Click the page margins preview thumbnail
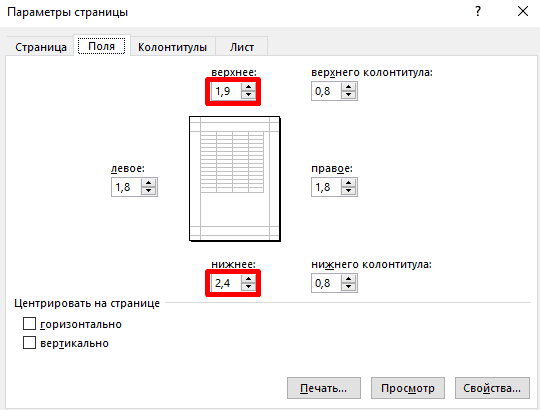 (x=235, y=179)
